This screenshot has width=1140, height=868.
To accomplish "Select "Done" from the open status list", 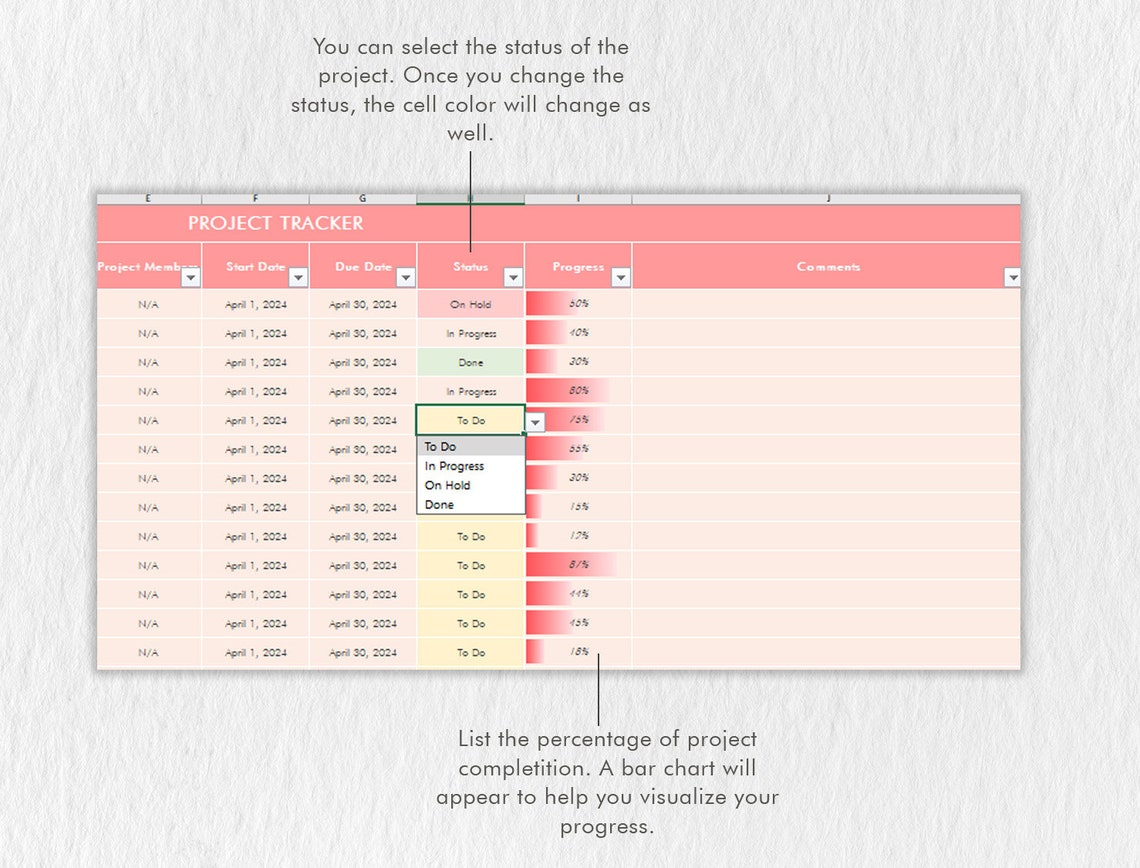I will (440, 504).
